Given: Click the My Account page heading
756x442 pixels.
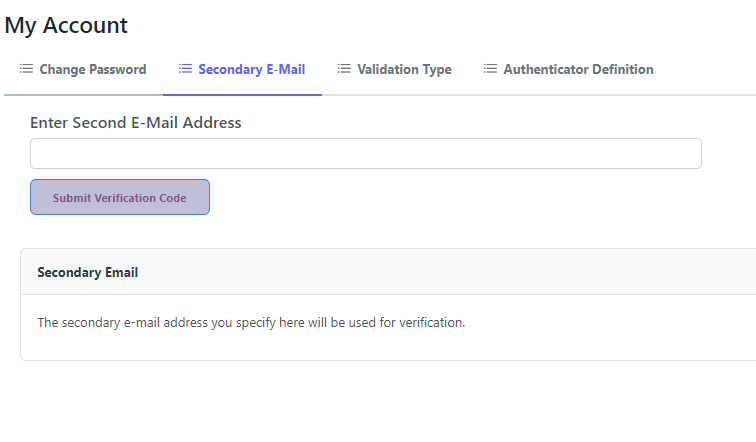Looking at the screenshot, I should pos(66,26).
